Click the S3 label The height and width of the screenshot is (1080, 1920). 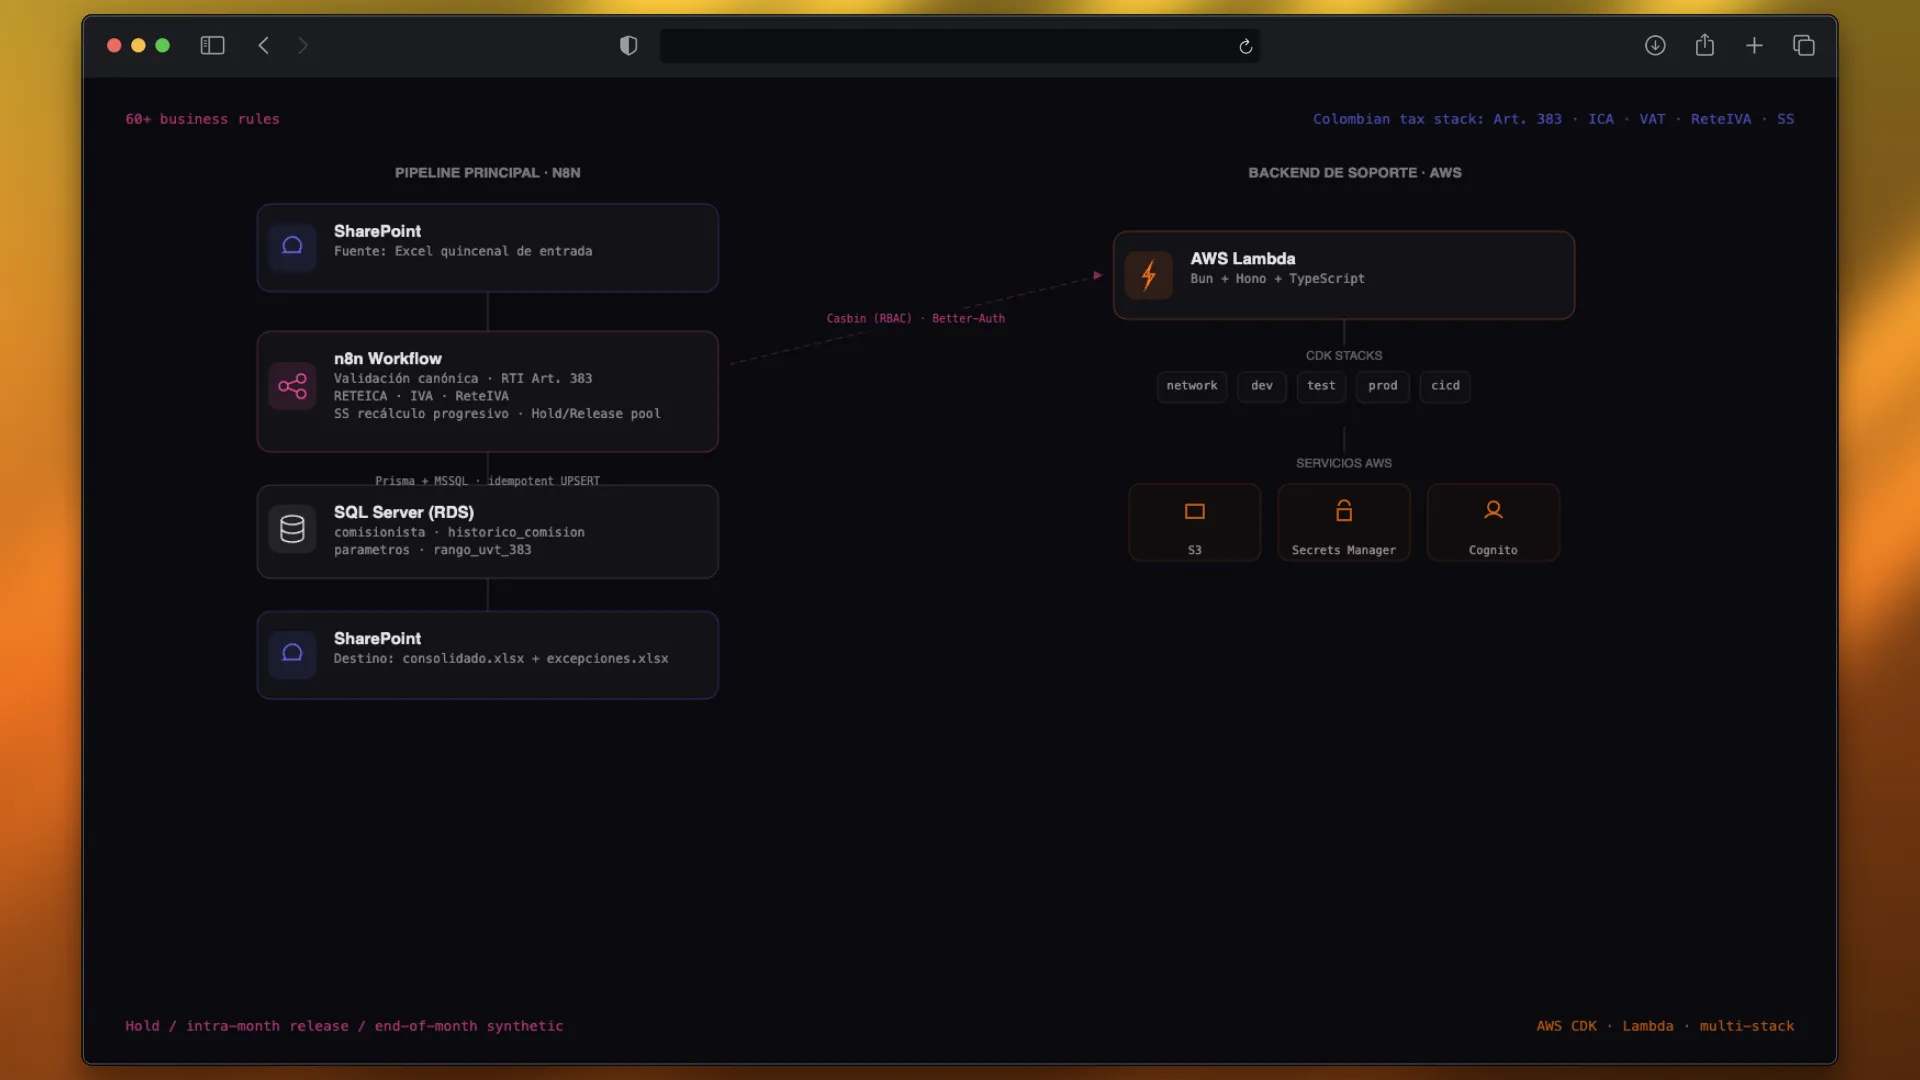point(1195,550)
